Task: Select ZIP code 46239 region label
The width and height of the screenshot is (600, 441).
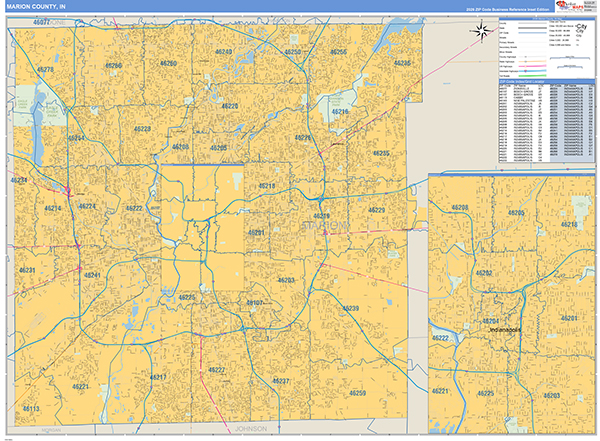Action: pyautogui.click(x=349, y=308)
